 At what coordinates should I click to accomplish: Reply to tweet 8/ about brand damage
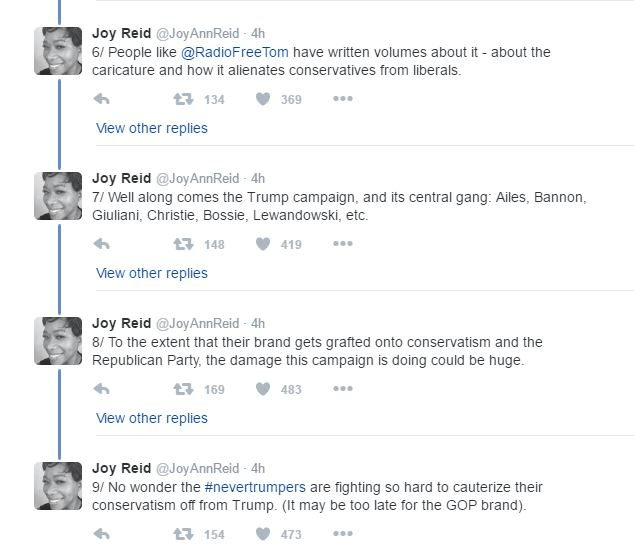[101, 389]
